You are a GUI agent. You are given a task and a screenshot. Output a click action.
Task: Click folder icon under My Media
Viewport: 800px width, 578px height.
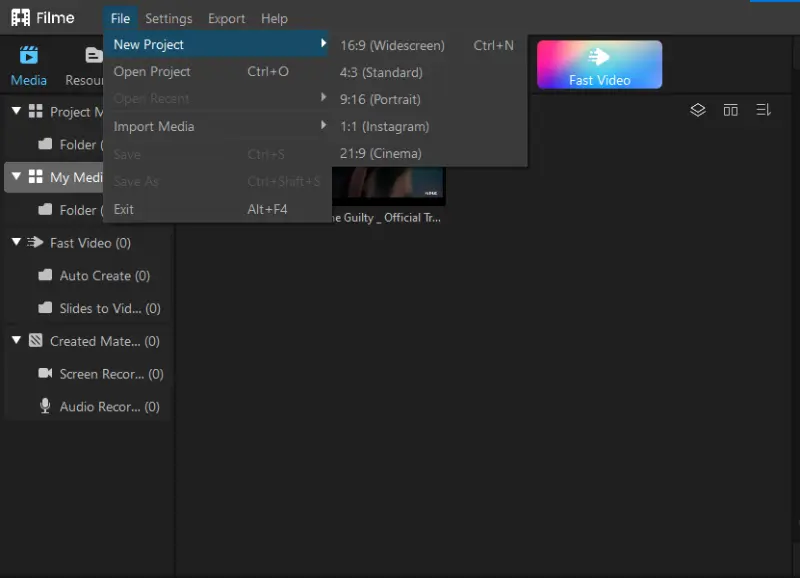click(45, 209)
